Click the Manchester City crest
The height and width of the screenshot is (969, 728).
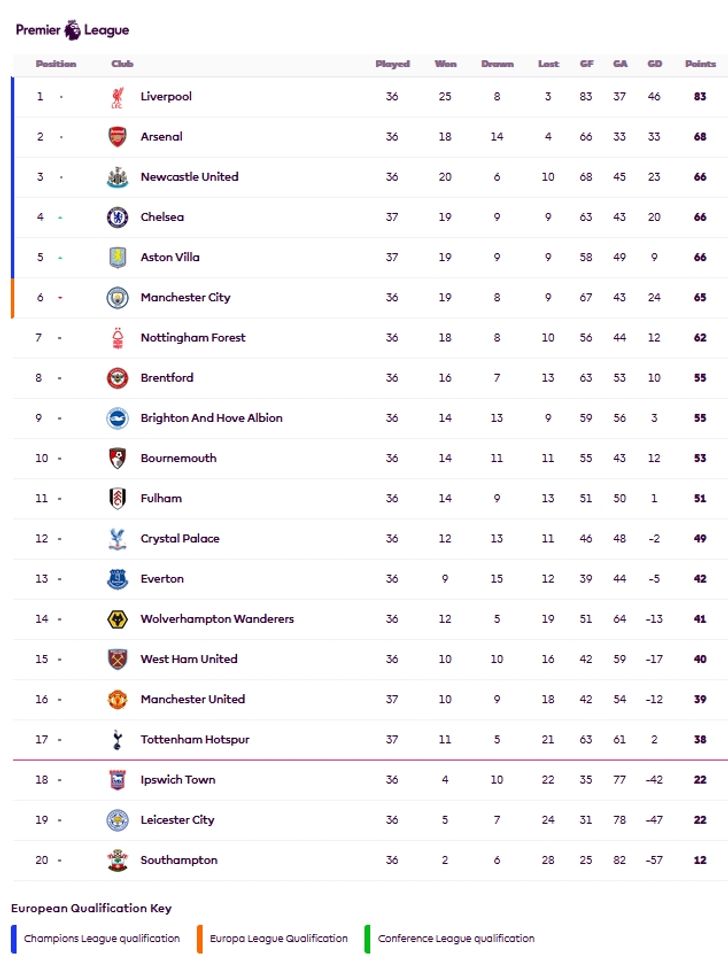(x=117, y=298)
